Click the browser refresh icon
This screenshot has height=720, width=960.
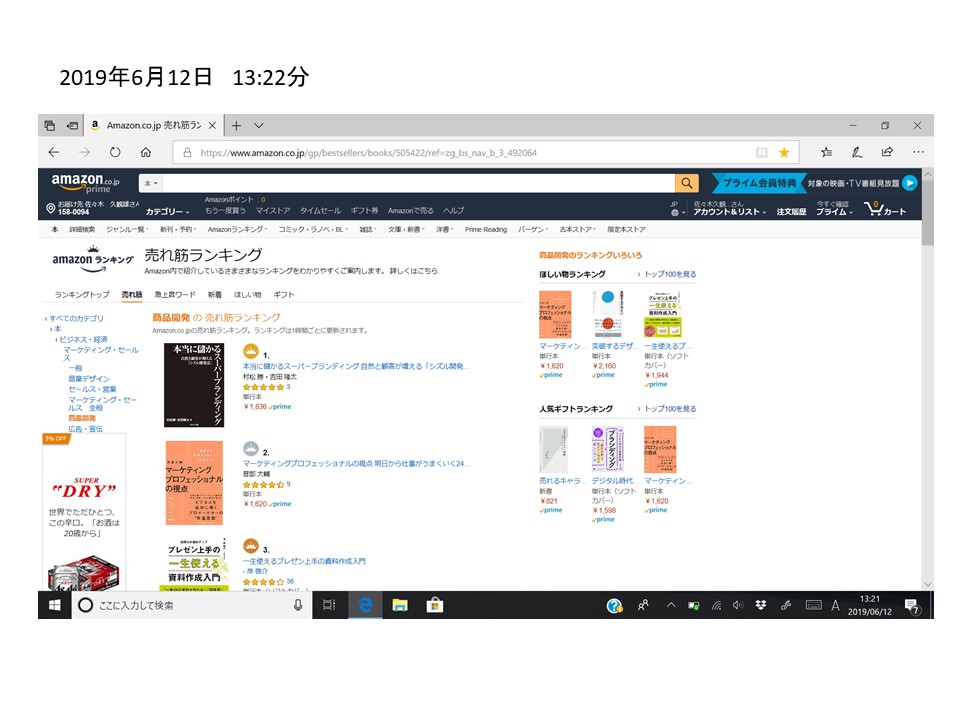pos(115,152)
